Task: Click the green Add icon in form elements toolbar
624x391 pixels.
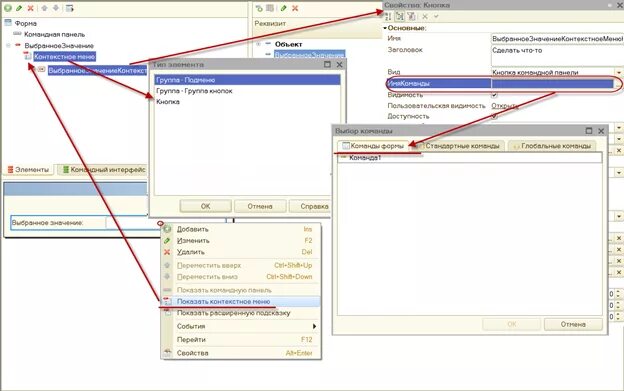Action: click(8, 8)
